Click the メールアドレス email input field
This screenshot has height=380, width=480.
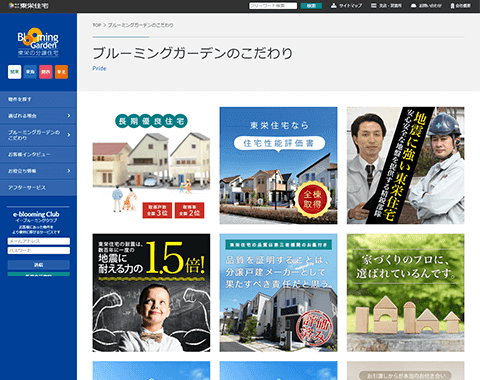(39, 241)
